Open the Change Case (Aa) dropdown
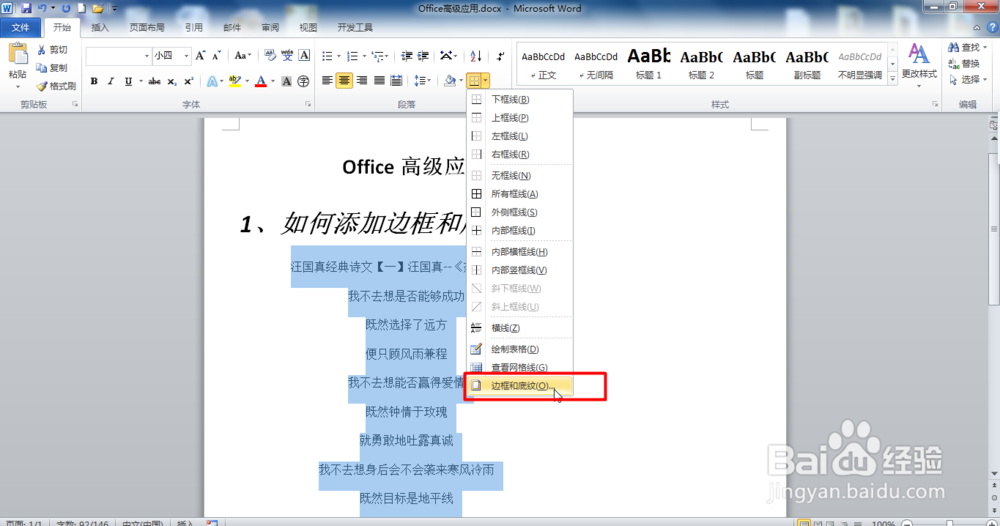The height and width of the screenshot is (526, 1000). click(242, 56)
